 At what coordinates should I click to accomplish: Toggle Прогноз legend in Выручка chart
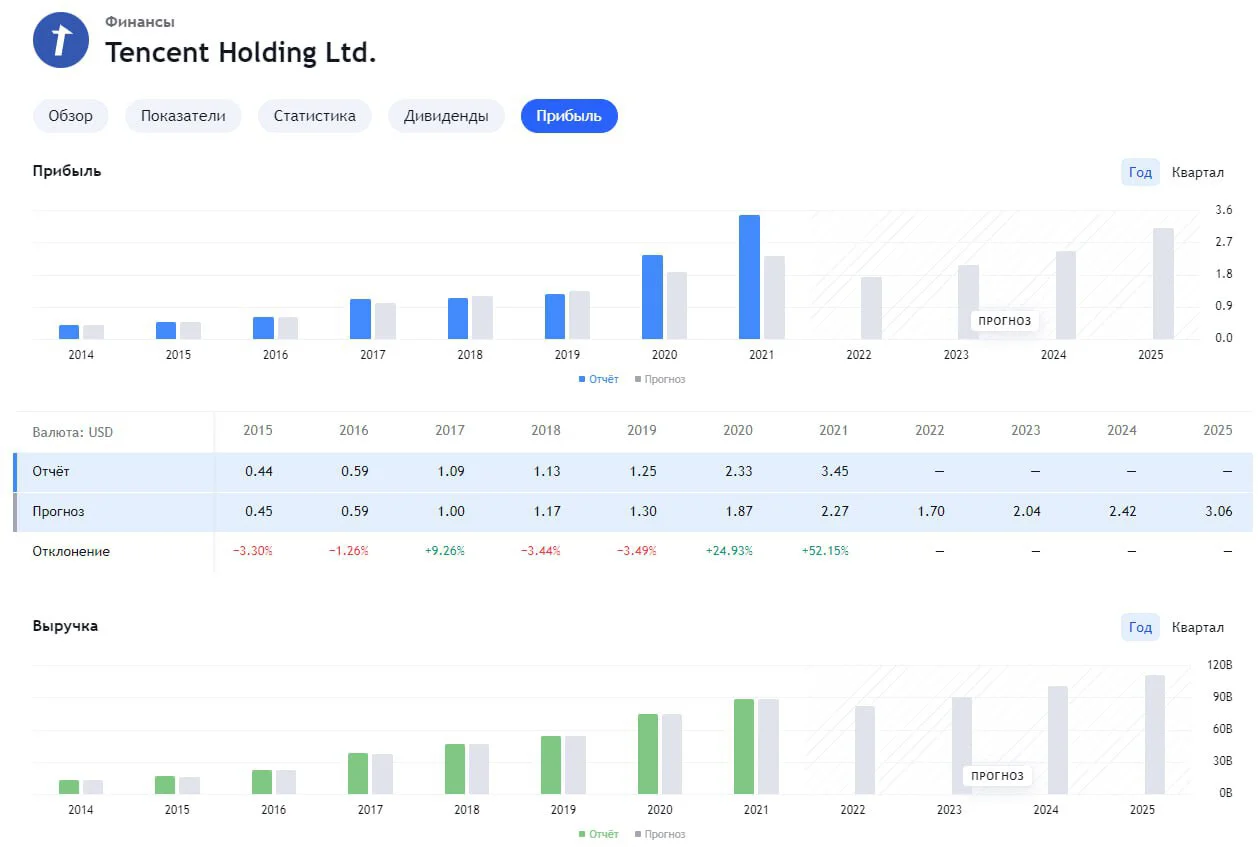pyautogui.click(x=660, y=834)
